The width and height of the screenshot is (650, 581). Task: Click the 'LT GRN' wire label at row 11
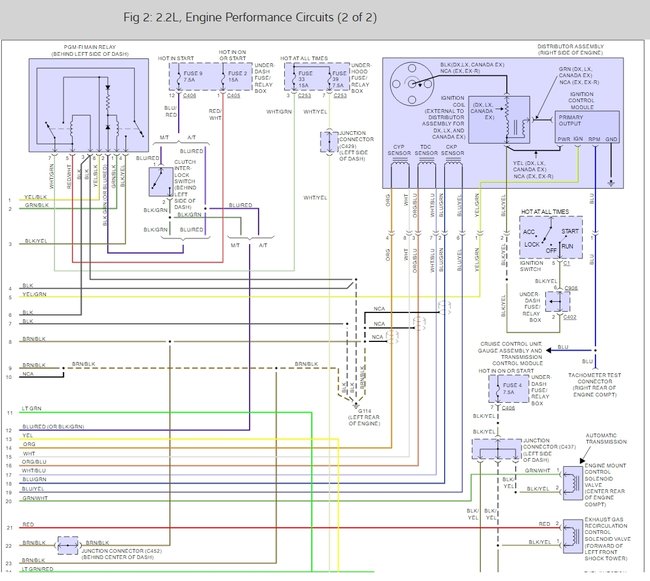click(x=32, y=409)
